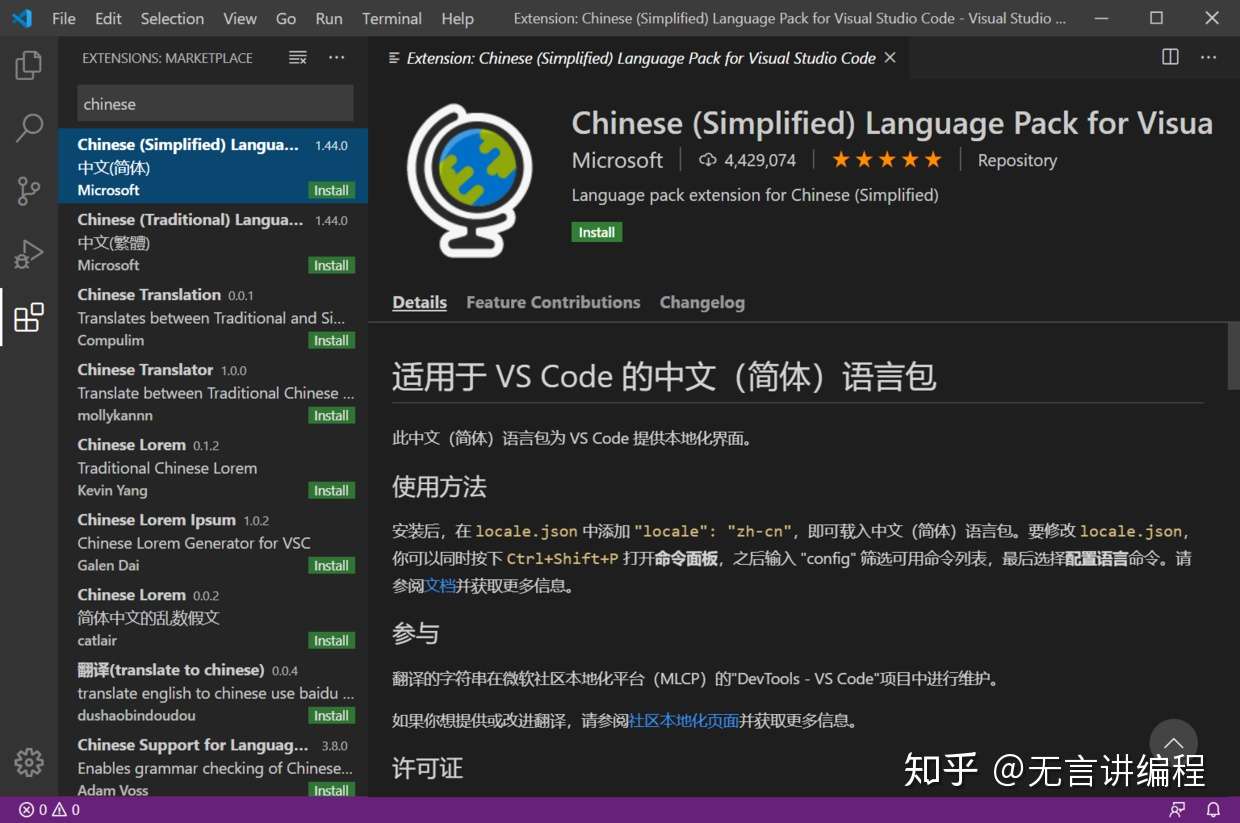Click the EXTENSIONS: MARKETPLACE panel title
This screenshot has width=1240, height=823.
tap(167, 58)
